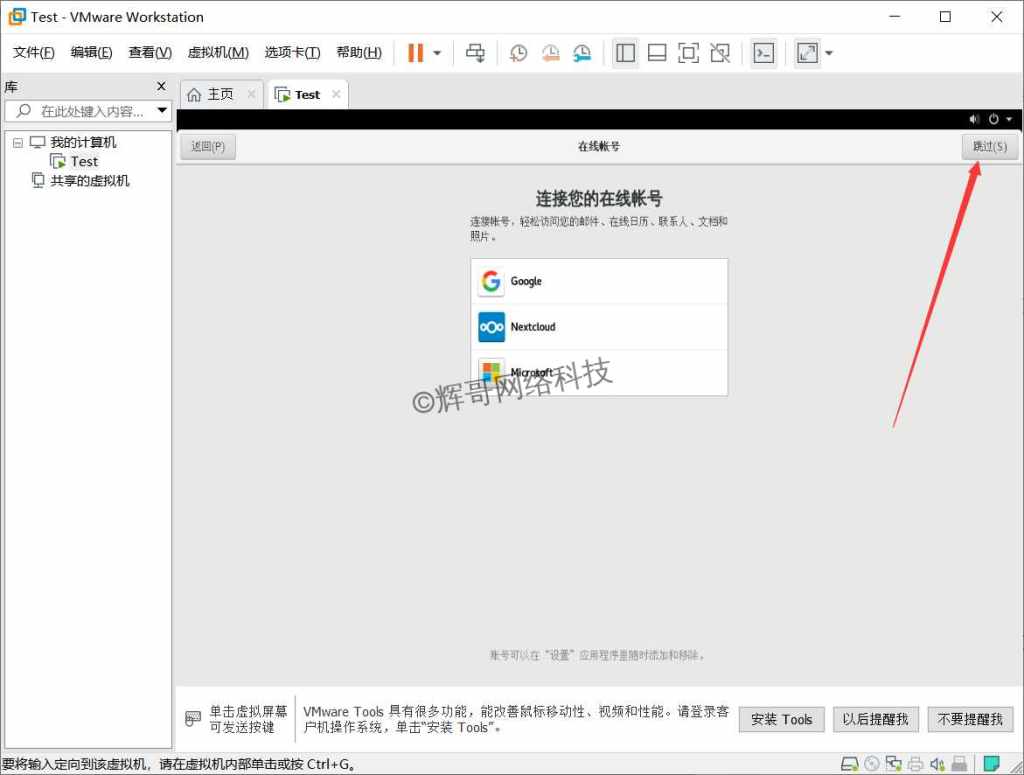Click the USB device status icon
Image resolution: width=1024 pixels, height=775 pixels.
[959, 764]
